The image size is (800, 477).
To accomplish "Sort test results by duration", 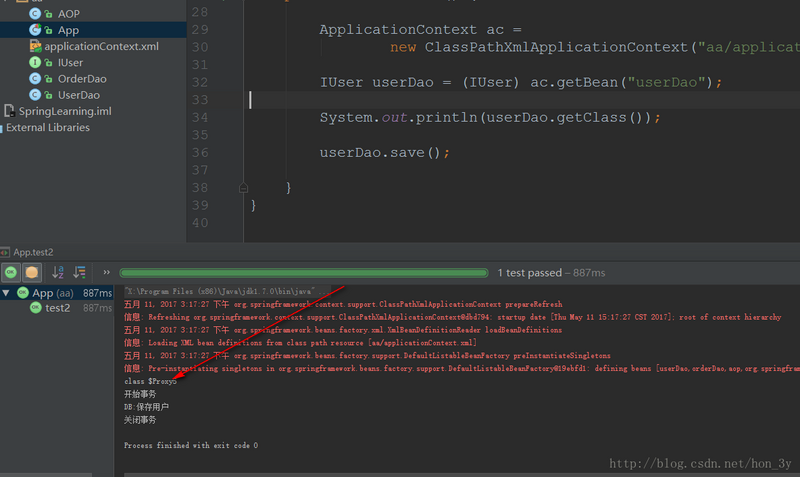I will click(79, 272).
